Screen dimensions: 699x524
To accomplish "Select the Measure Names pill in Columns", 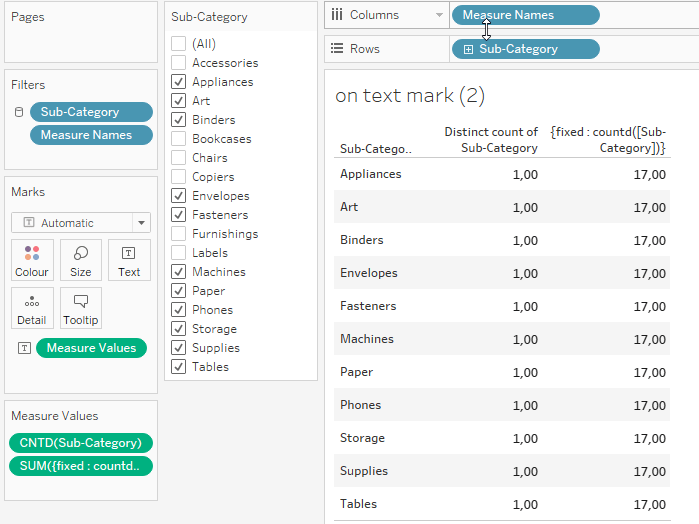I will 526,15.
